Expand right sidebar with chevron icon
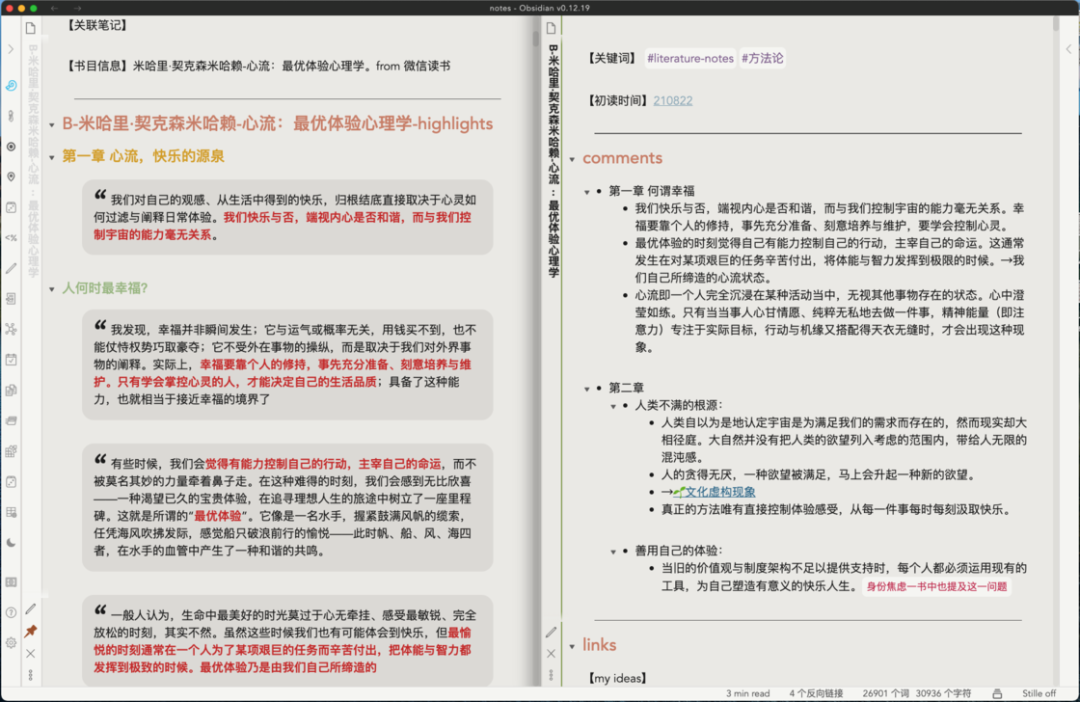The width and height of the screenshot is (1080, 702). pyautogui.click(x=1069, y=49)
